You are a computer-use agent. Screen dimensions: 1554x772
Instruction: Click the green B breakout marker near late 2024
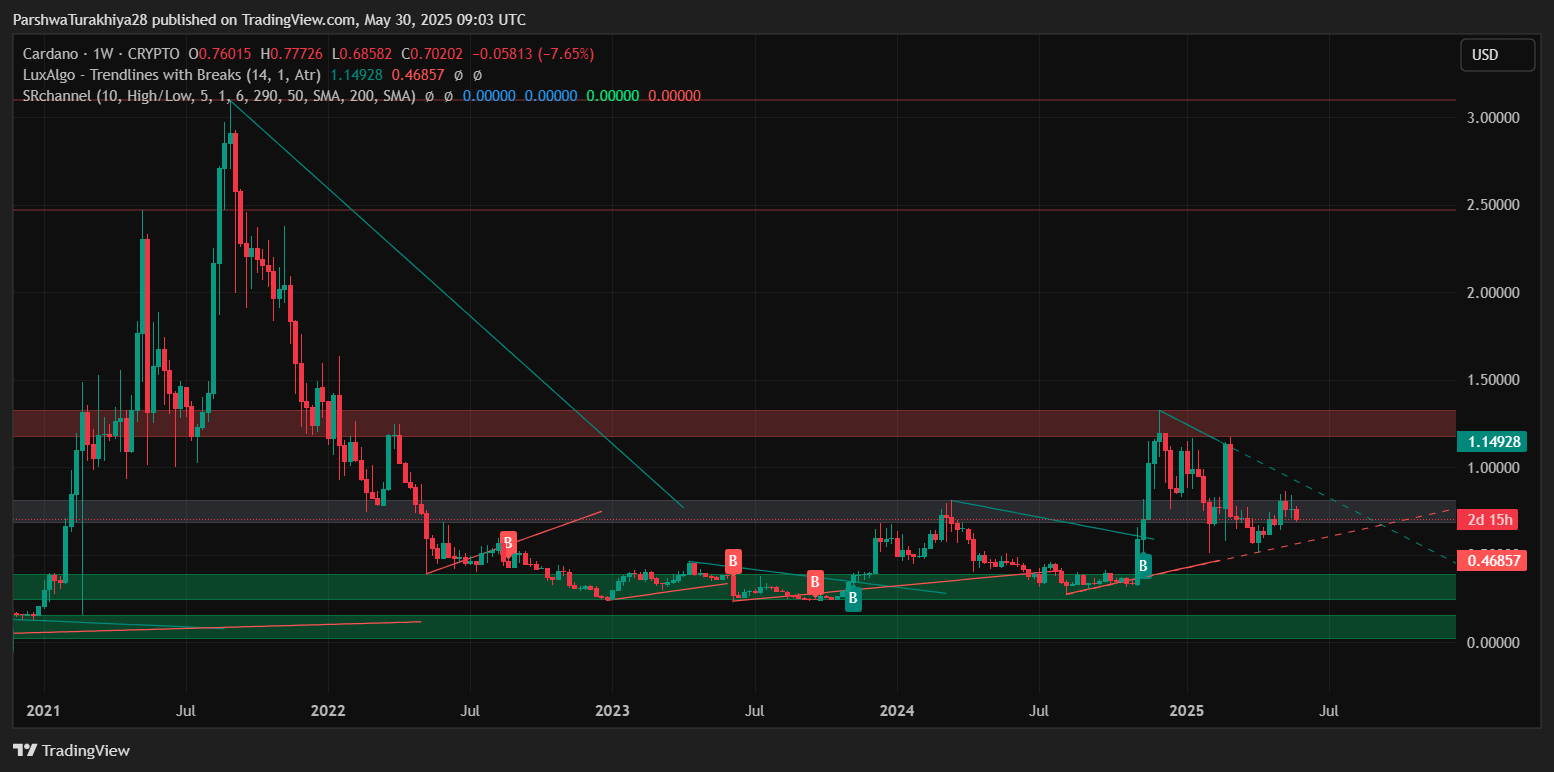pos(1142,565)
